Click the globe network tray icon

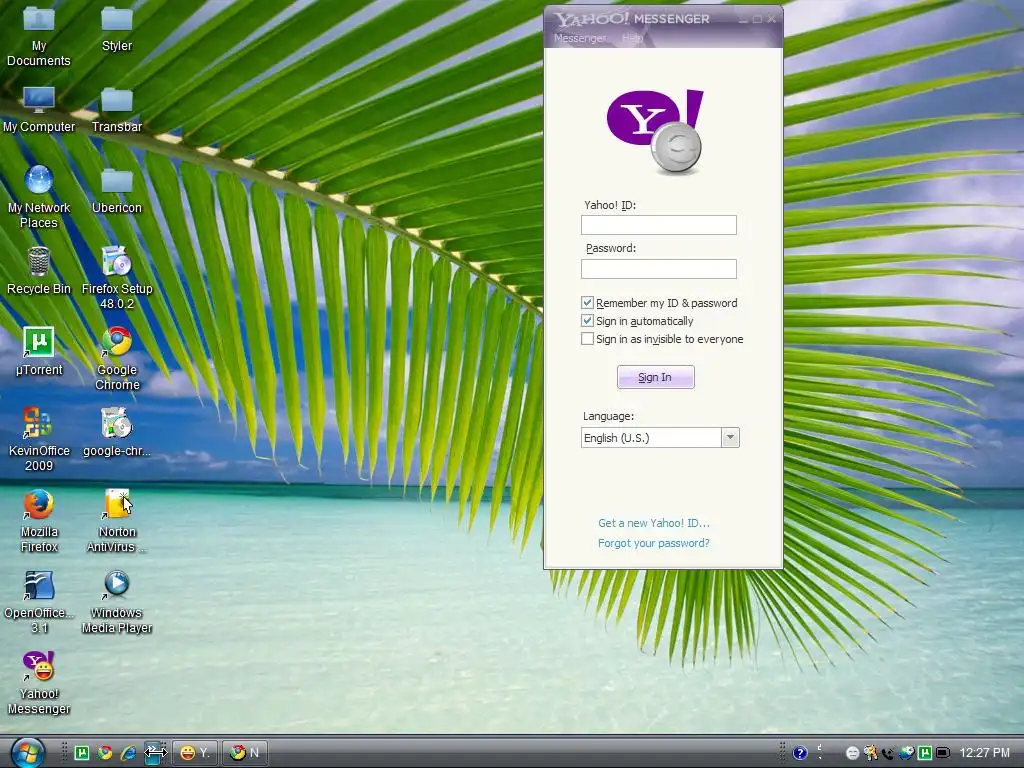pos(906,753)
